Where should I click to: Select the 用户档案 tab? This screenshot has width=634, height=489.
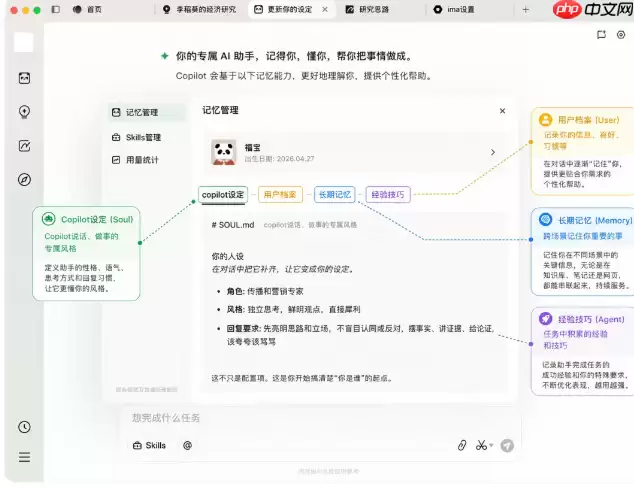pos(280,195)
